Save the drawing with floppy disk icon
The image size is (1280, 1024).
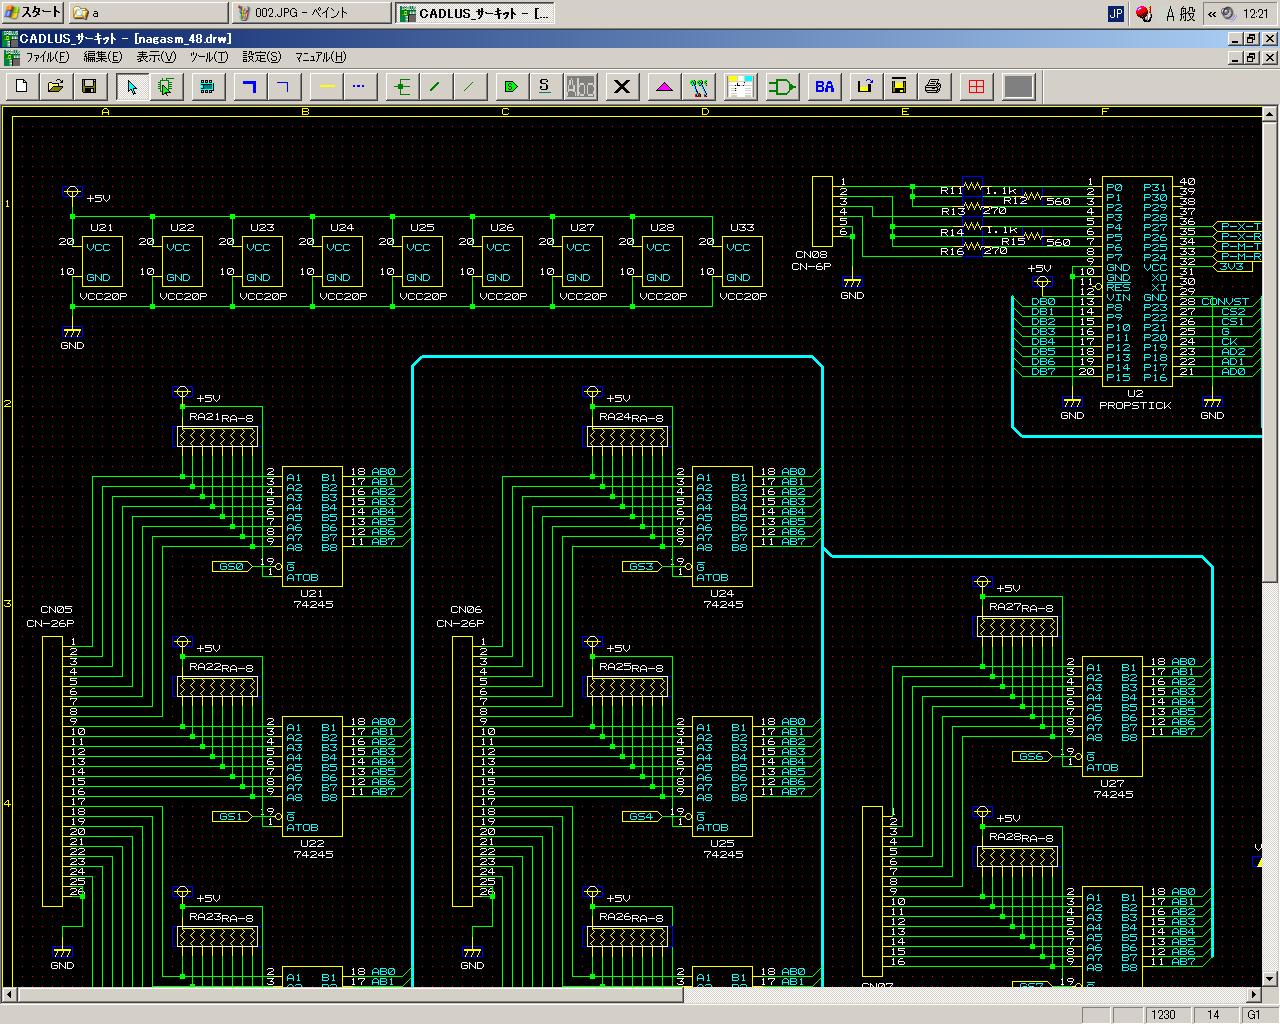tap(88, 87)
